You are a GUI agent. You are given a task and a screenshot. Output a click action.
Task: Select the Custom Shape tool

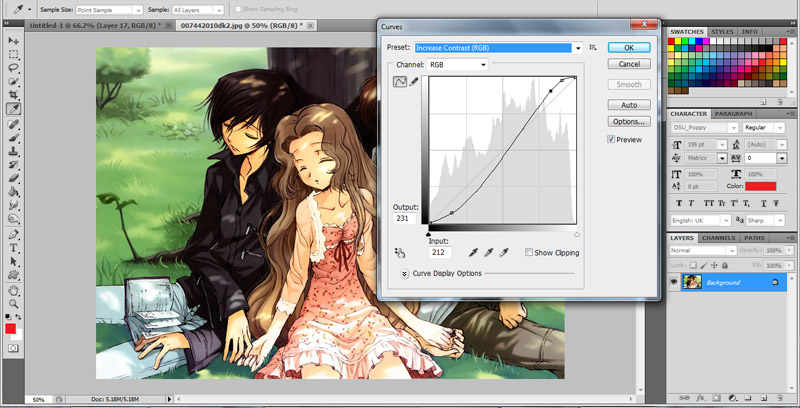coord(13,275)
